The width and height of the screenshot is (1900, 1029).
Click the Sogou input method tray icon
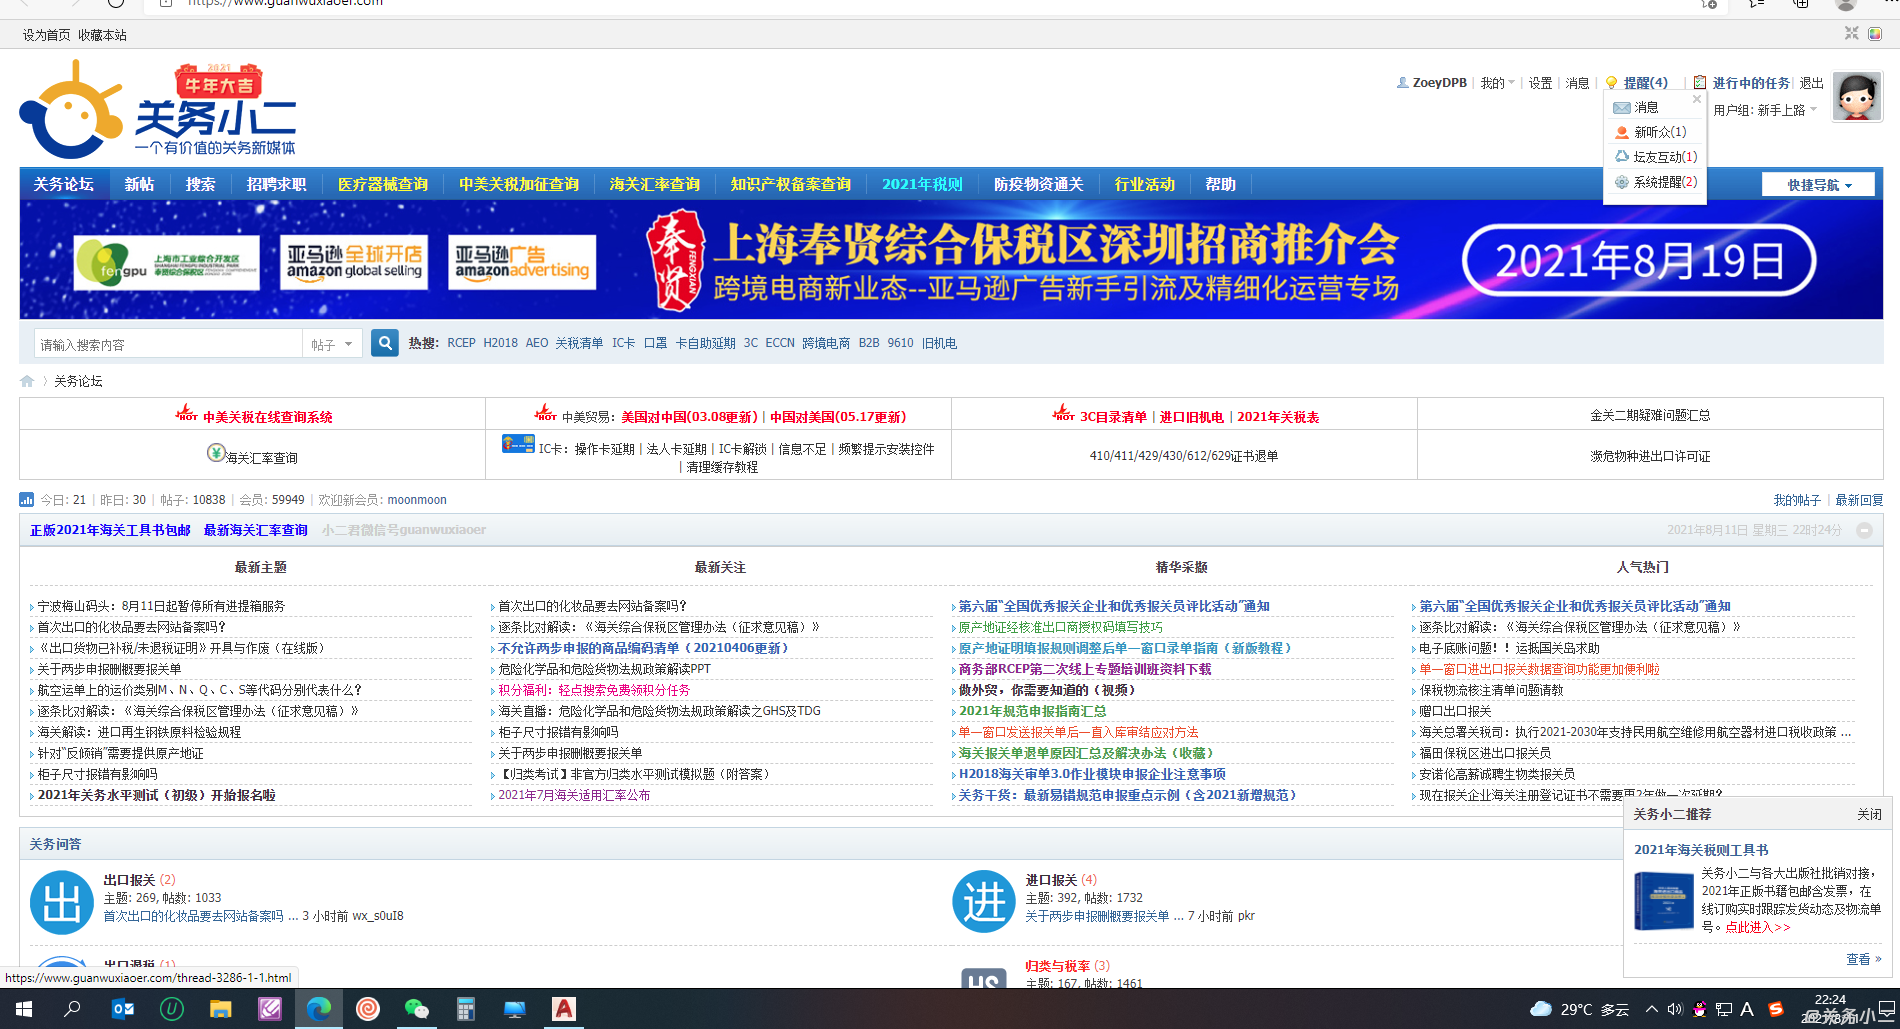tap(1776, 1010)
